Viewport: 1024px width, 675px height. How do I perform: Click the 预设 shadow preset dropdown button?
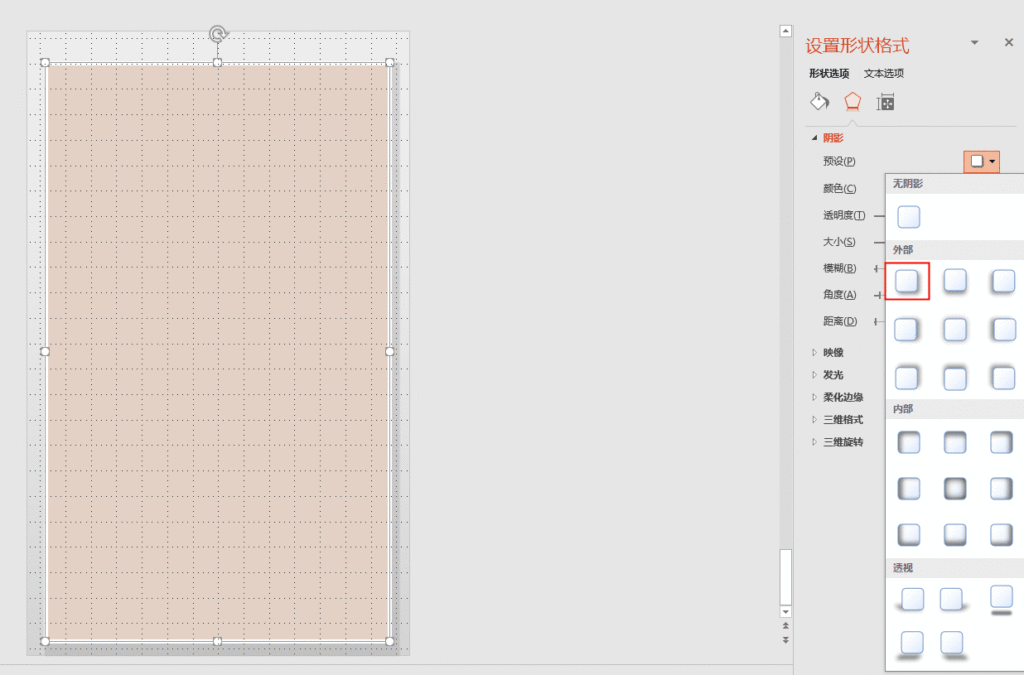pyautogui.click(x=981, y=161)
